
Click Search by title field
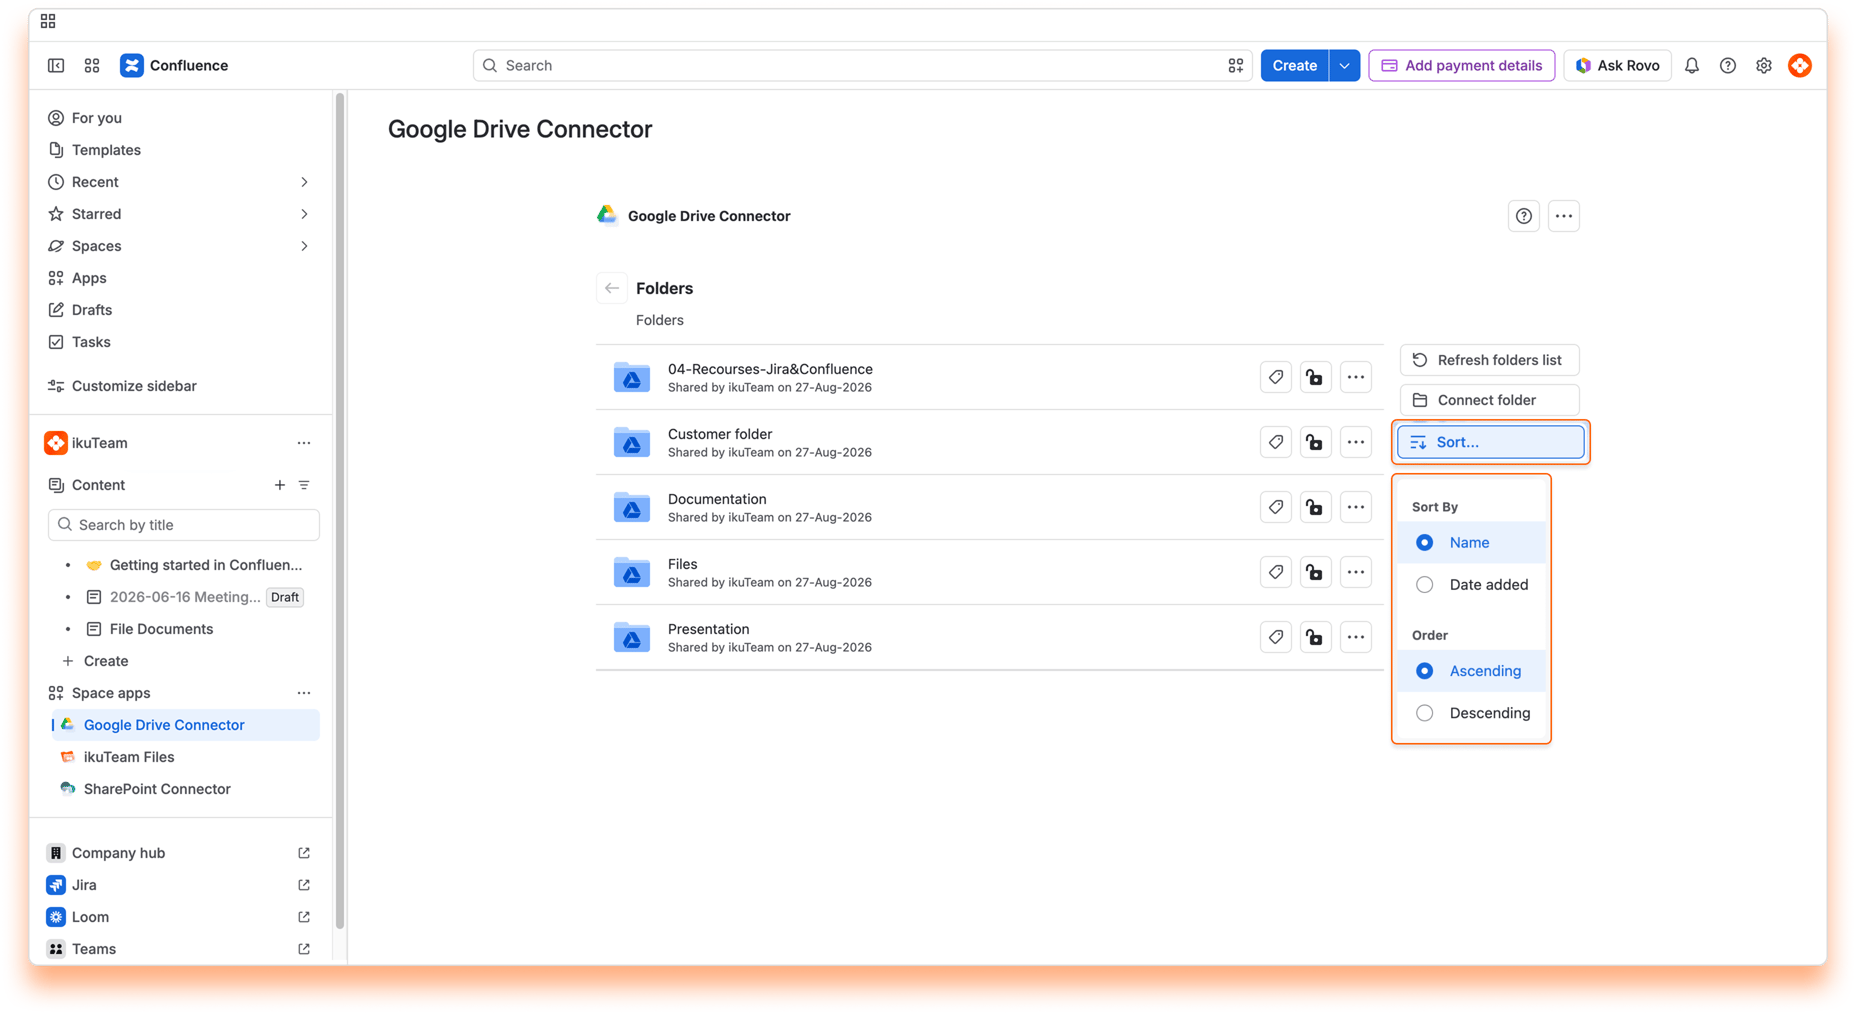point(184,525)
